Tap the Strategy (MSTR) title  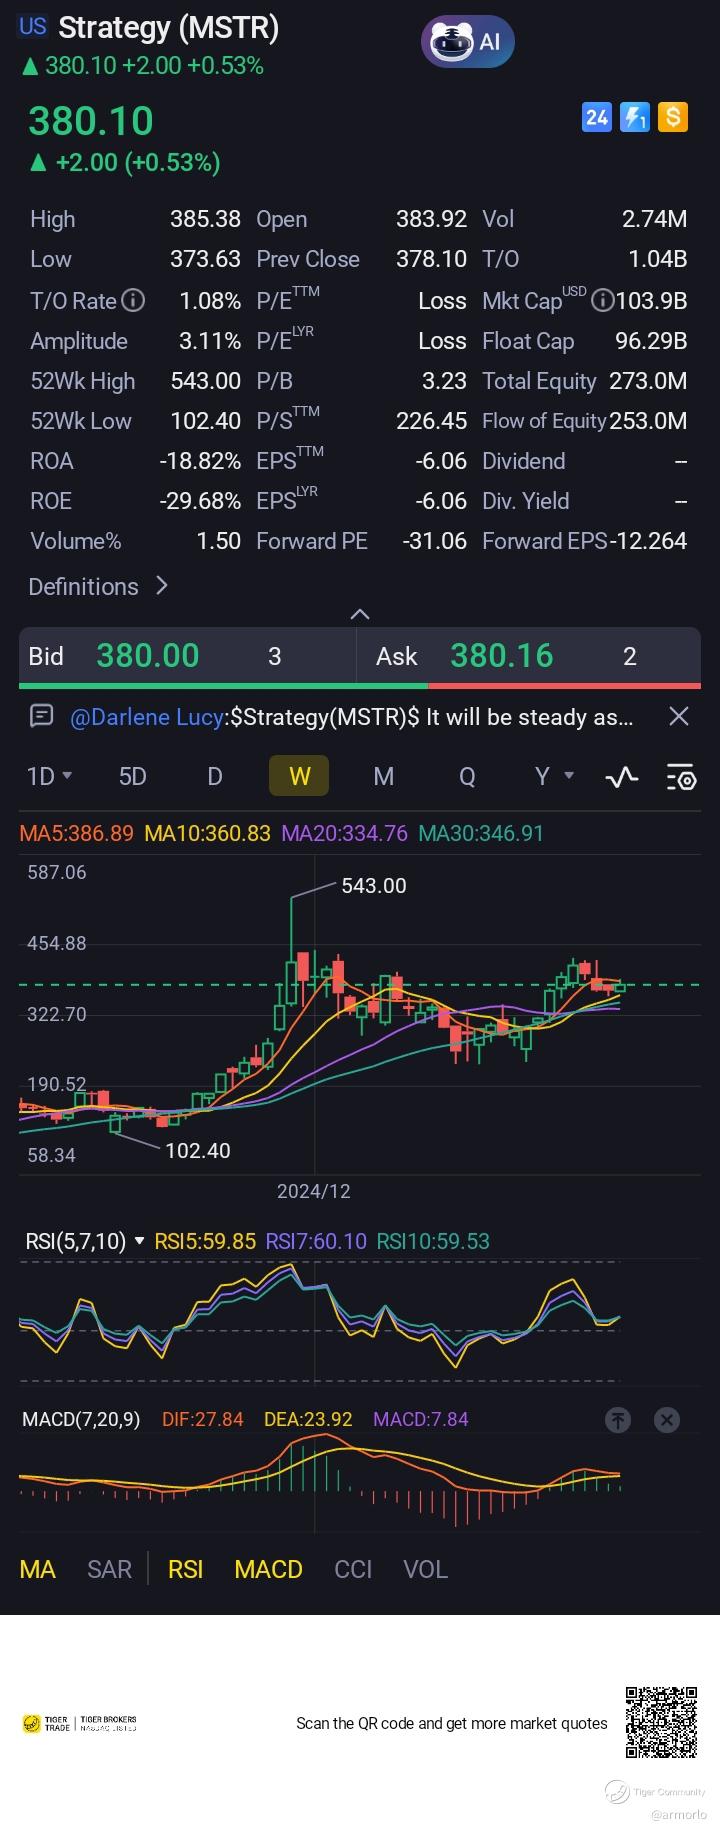[169, 27]
